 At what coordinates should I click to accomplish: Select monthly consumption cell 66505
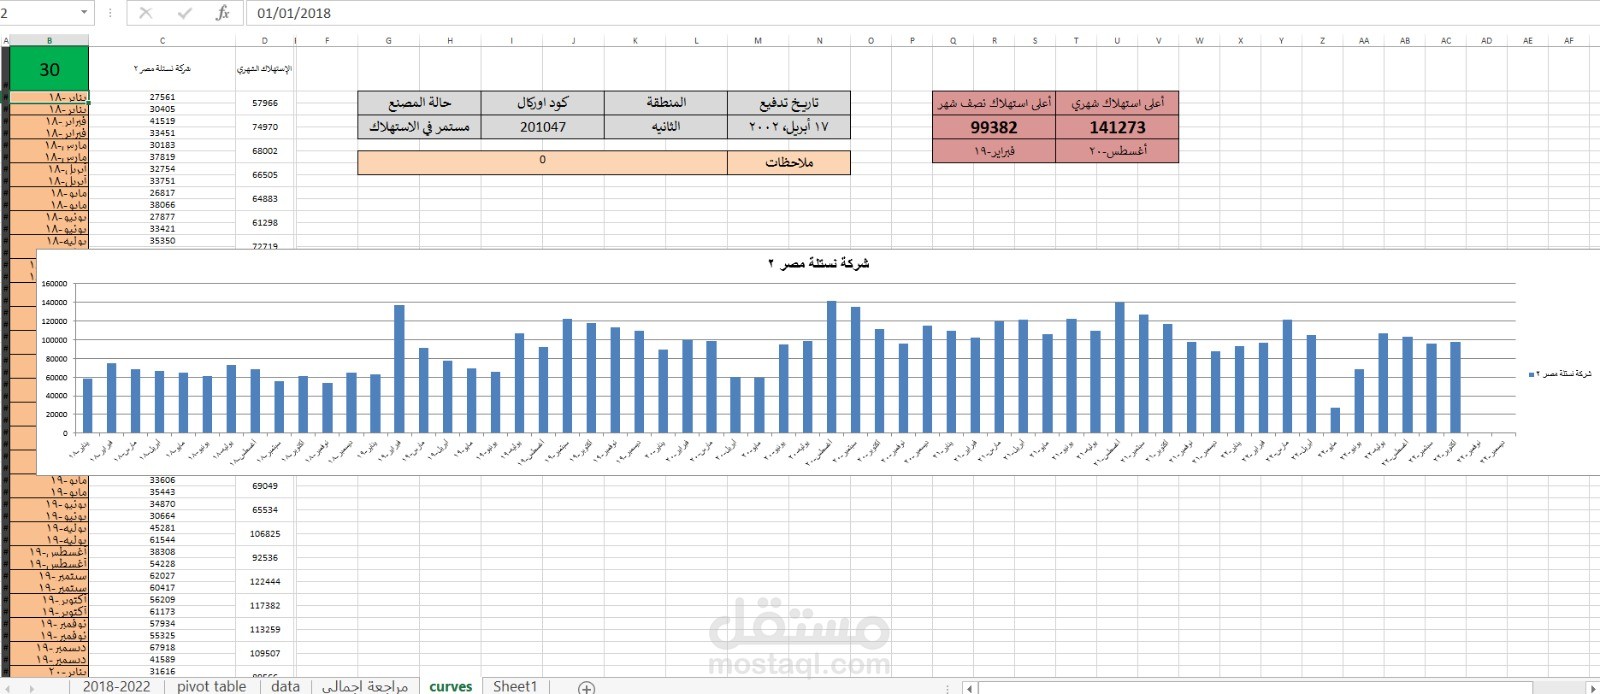[x=265, y=175]
